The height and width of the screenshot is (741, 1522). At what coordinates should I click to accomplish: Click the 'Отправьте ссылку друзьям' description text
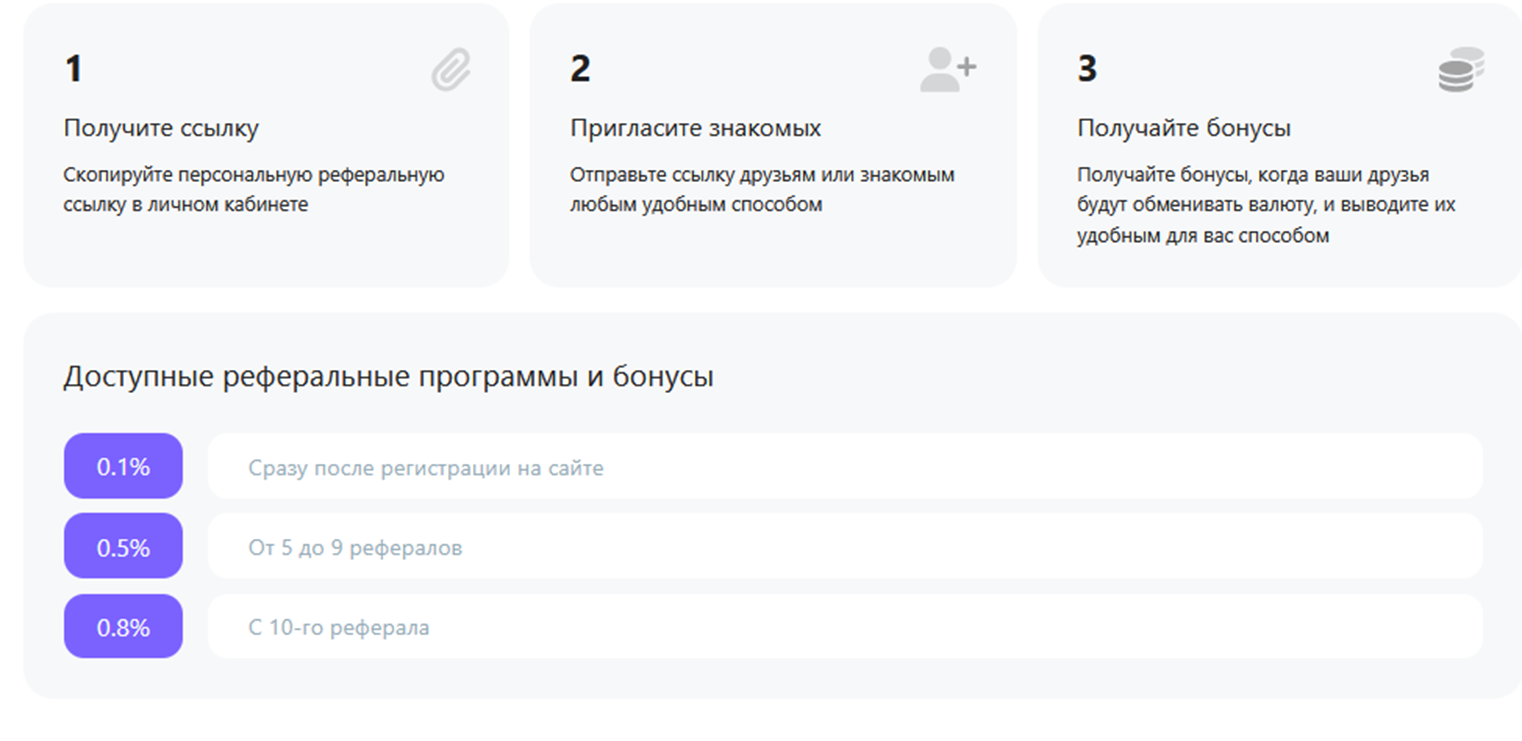pos(762,189)
